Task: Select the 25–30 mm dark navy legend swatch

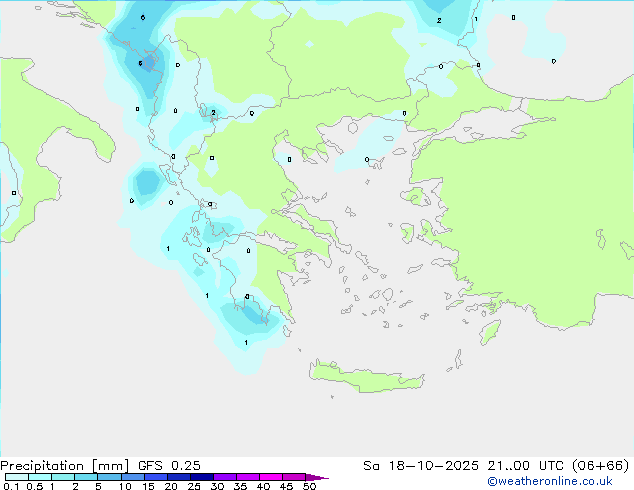Action: click(202, 477)
